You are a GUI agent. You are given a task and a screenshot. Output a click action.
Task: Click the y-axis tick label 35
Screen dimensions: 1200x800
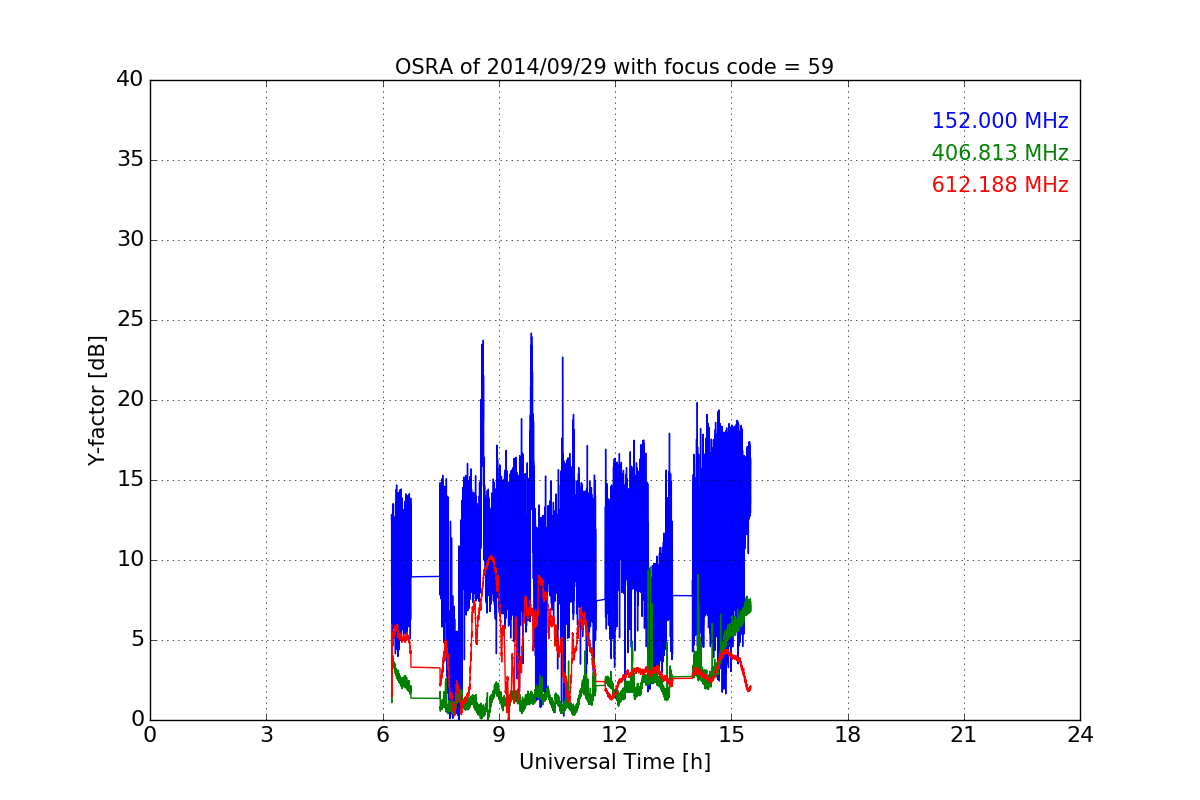click(130, 160)
